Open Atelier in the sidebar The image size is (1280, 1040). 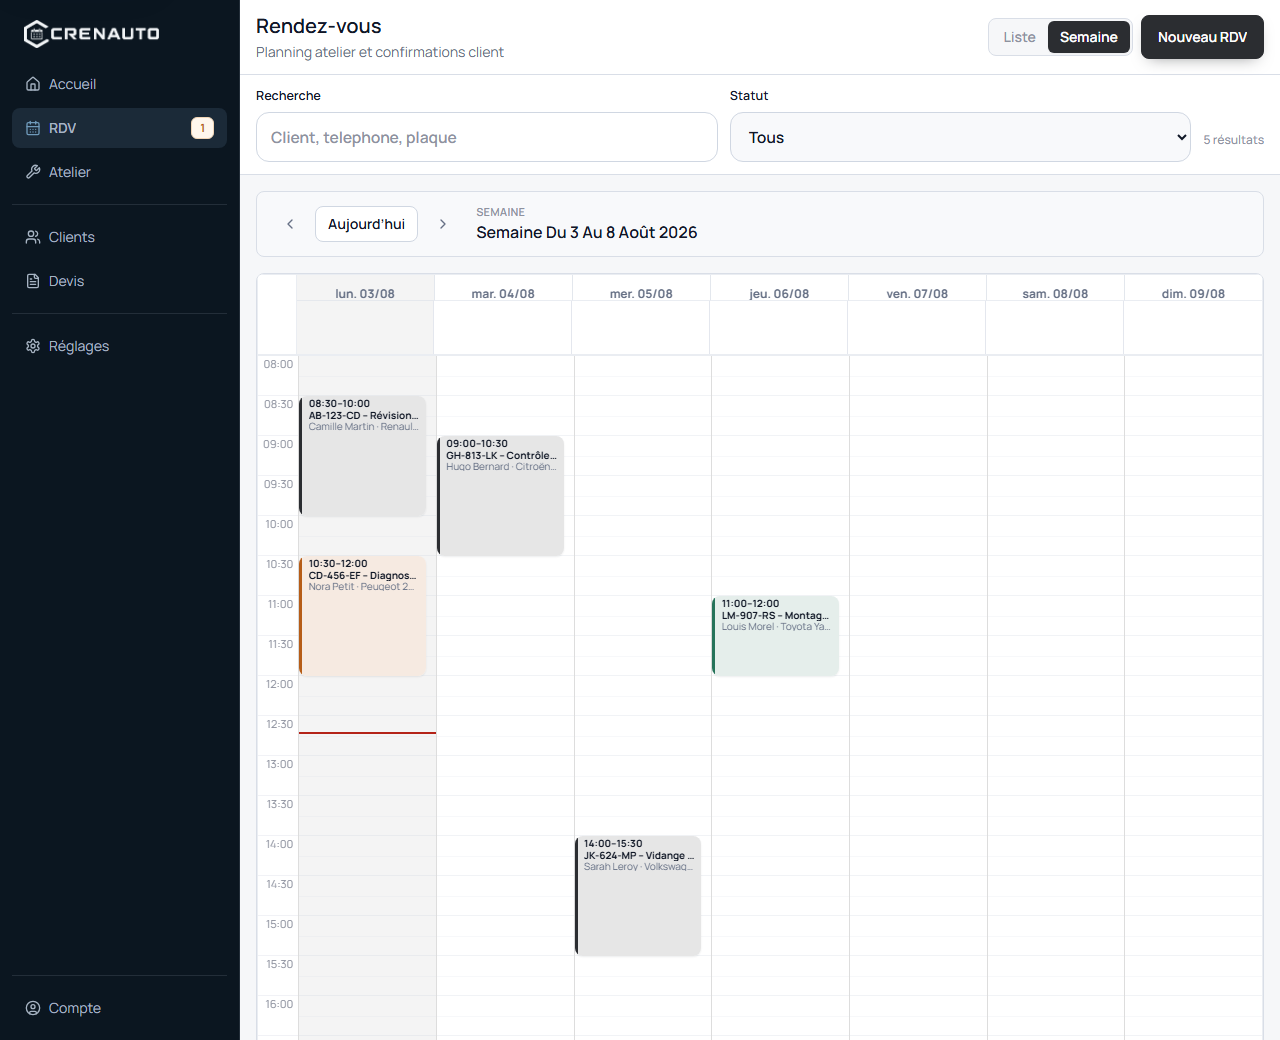120,172
